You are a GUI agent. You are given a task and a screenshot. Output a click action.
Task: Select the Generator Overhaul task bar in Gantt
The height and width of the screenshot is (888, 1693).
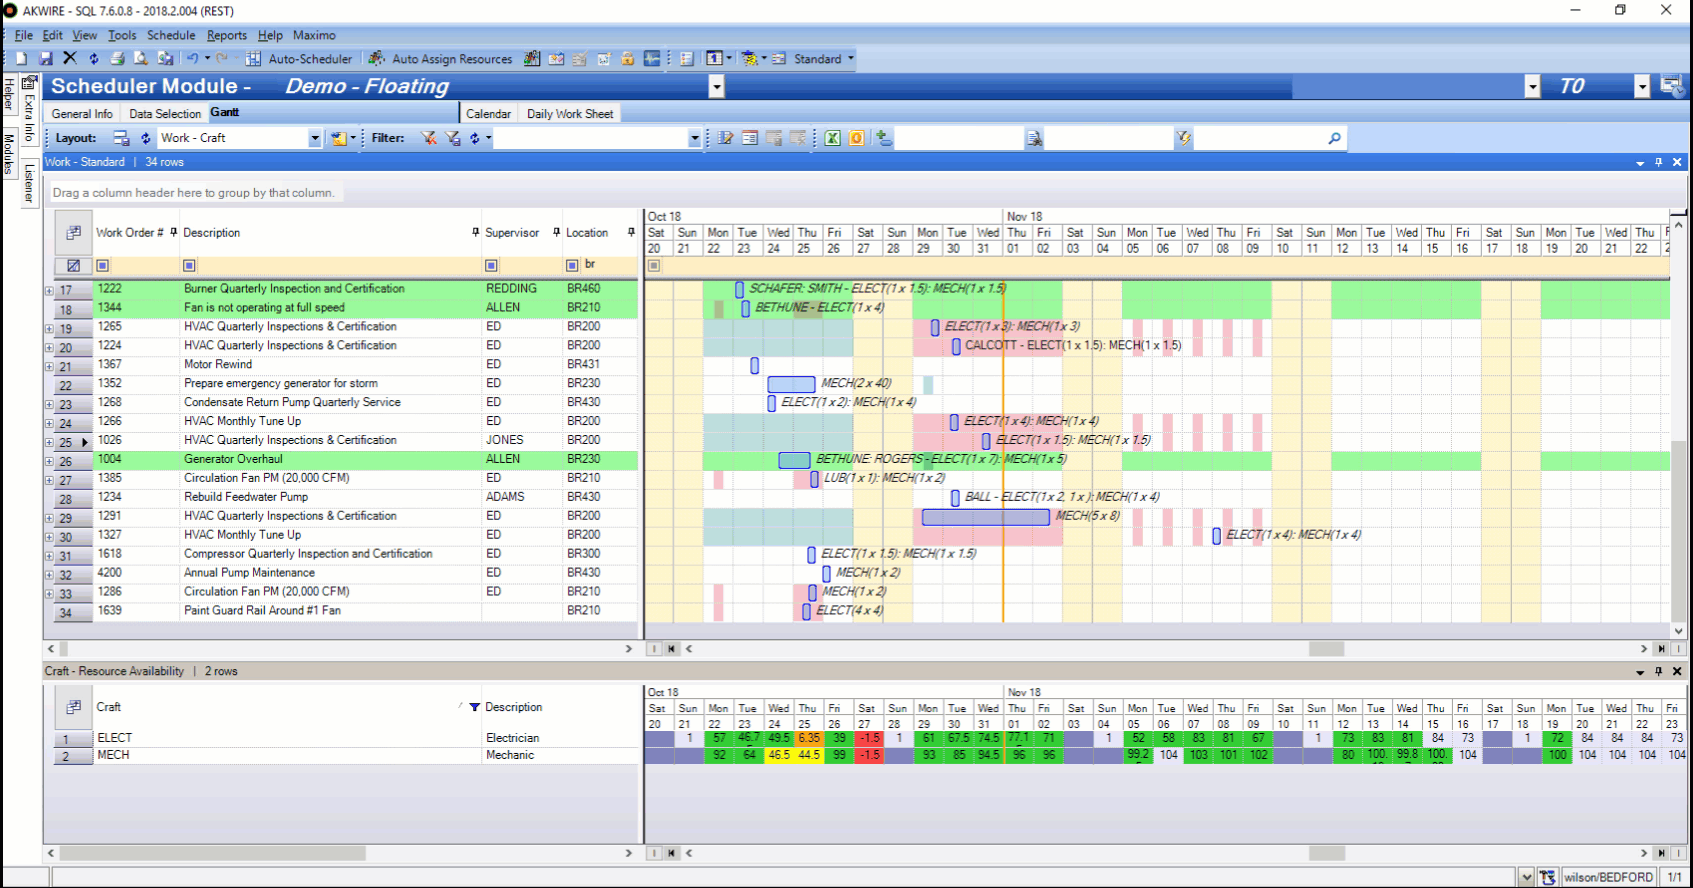(x=794, y=460)
